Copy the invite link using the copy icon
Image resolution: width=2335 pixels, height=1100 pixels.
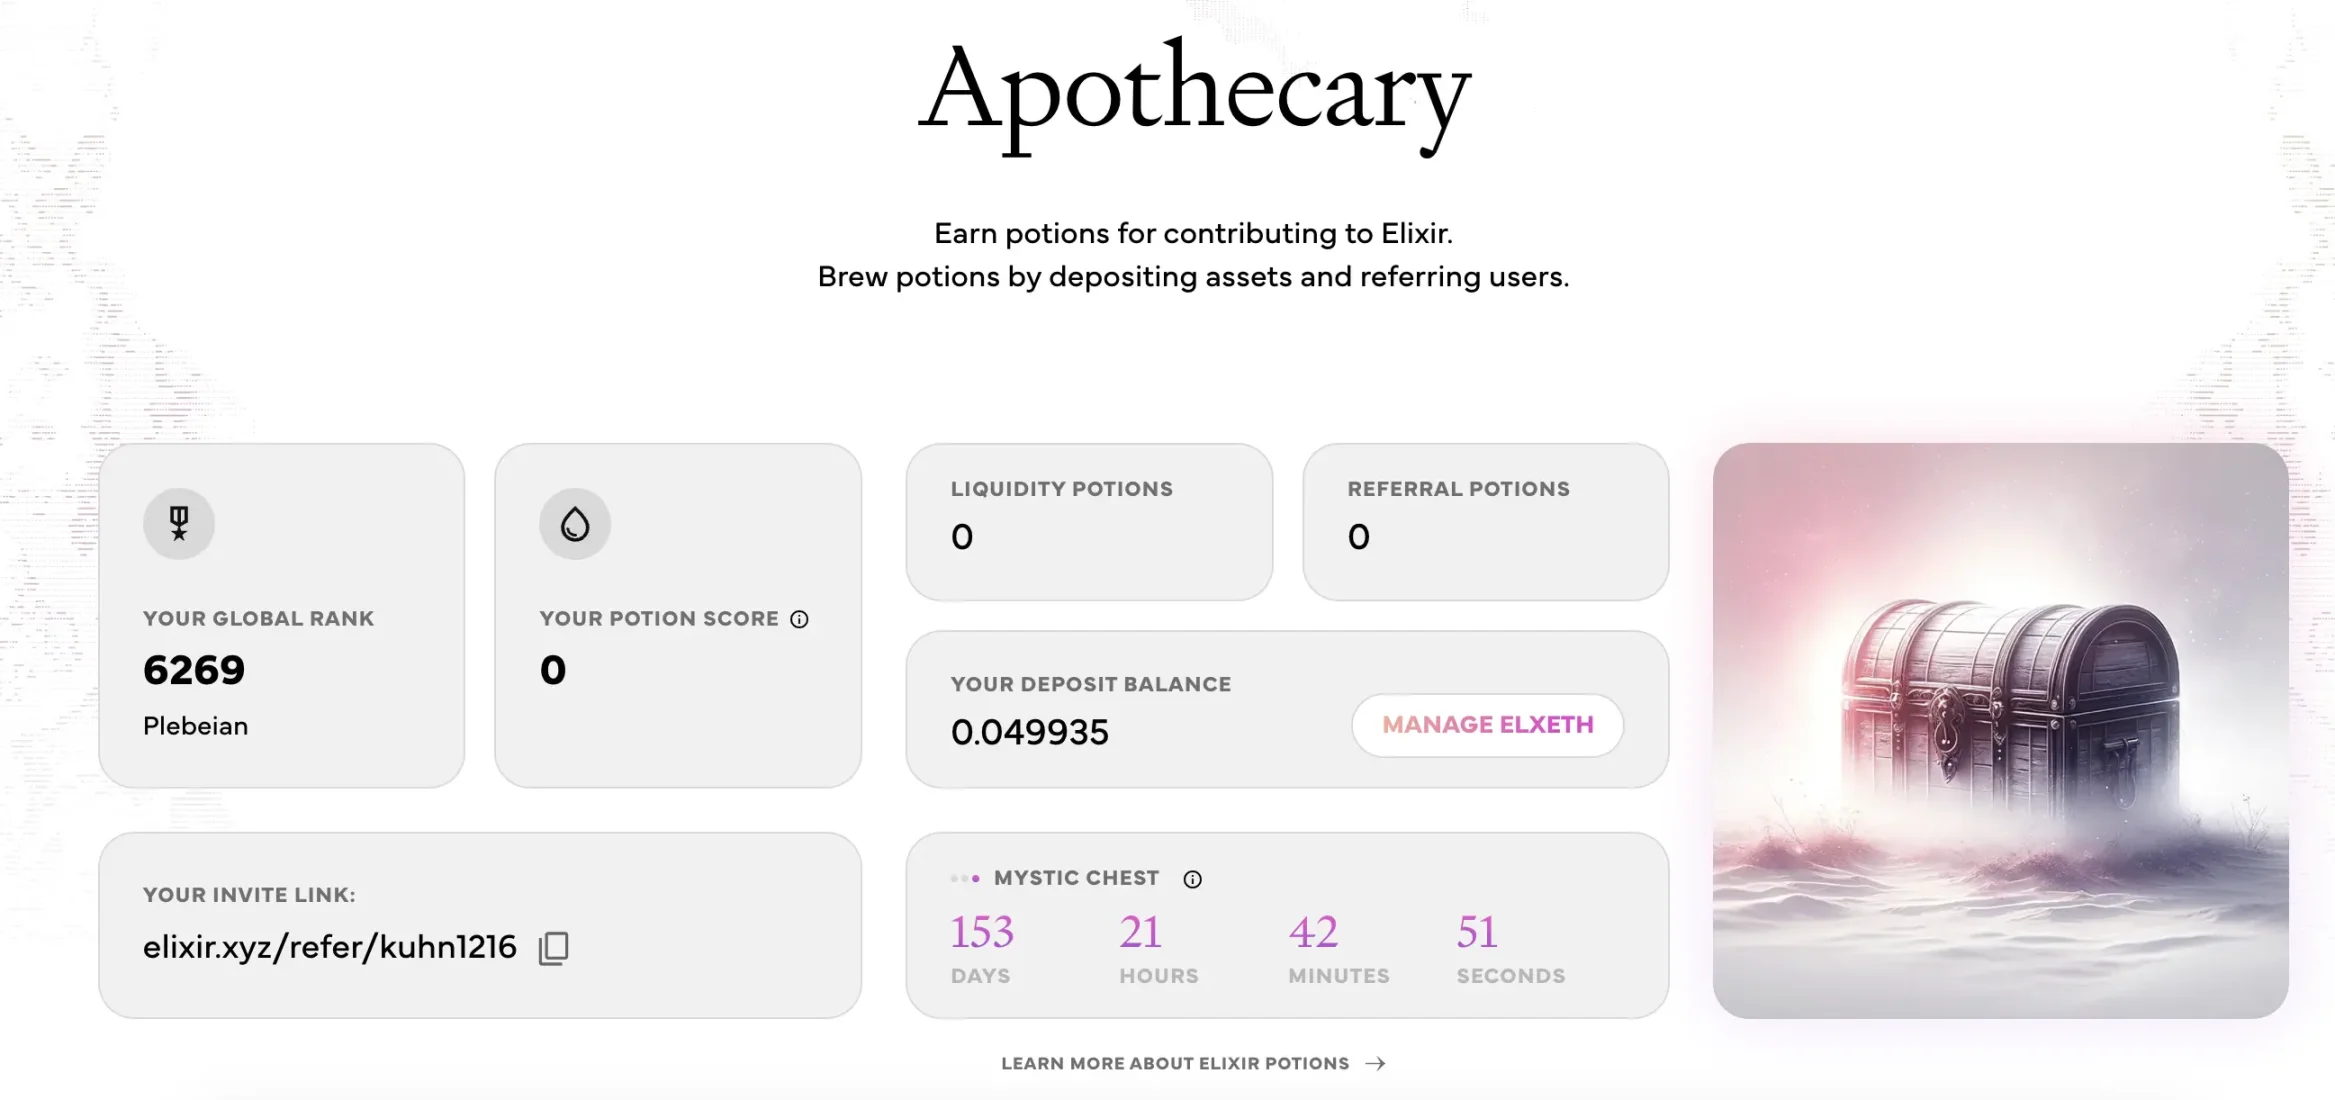click(x=554, y=948)
